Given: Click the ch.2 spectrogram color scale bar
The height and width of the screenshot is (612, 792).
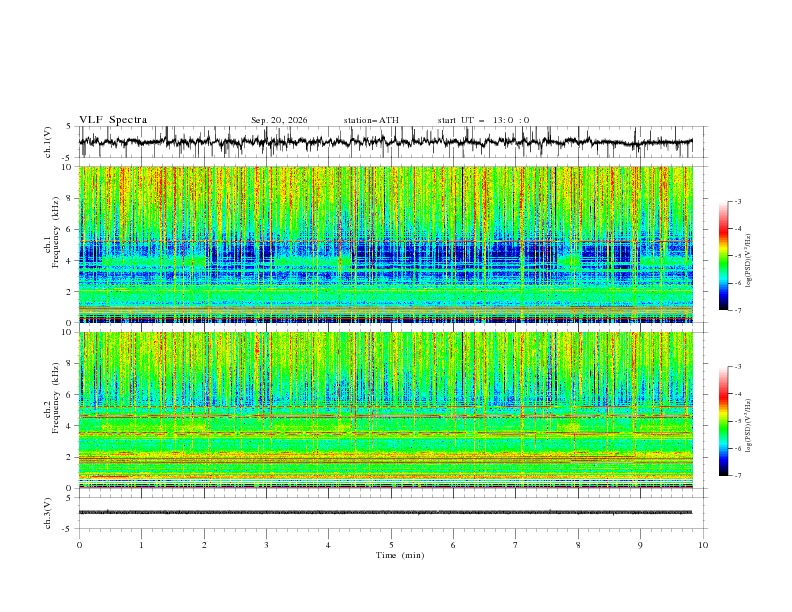Looking at the screenshot, I should click(x=723, y=421).
